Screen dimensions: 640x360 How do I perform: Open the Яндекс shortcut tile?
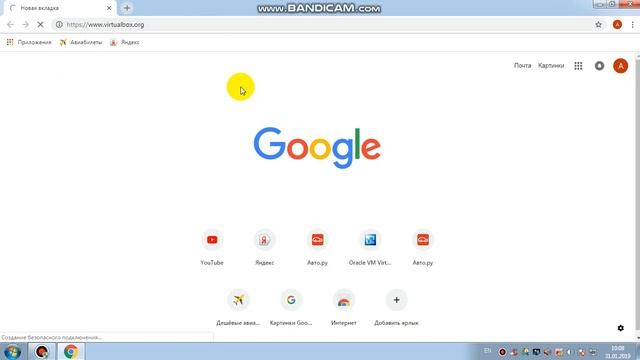(x=264, y=248)
